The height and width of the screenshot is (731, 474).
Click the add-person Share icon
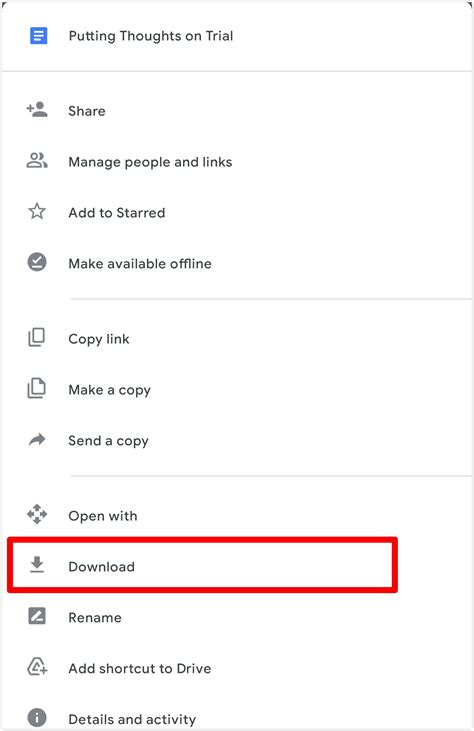[37, 110]
